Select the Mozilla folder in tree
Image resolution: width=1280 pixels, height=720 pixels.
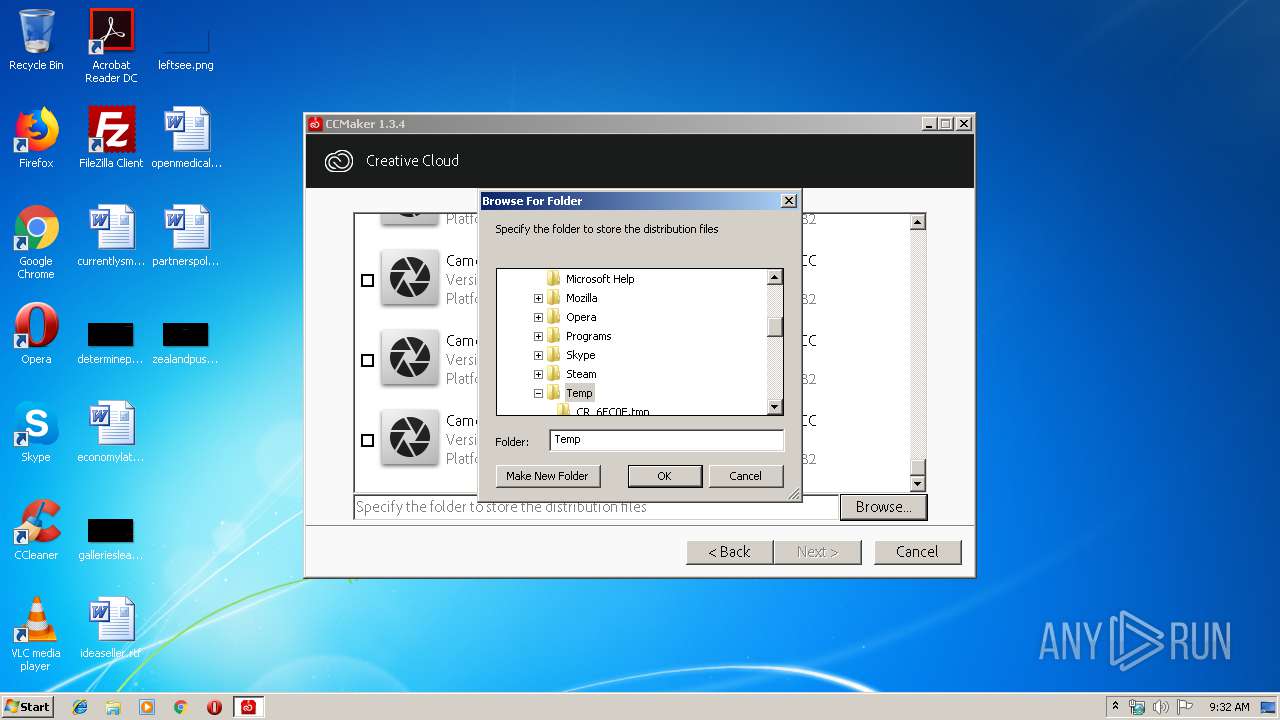click(x=581, y=298)
